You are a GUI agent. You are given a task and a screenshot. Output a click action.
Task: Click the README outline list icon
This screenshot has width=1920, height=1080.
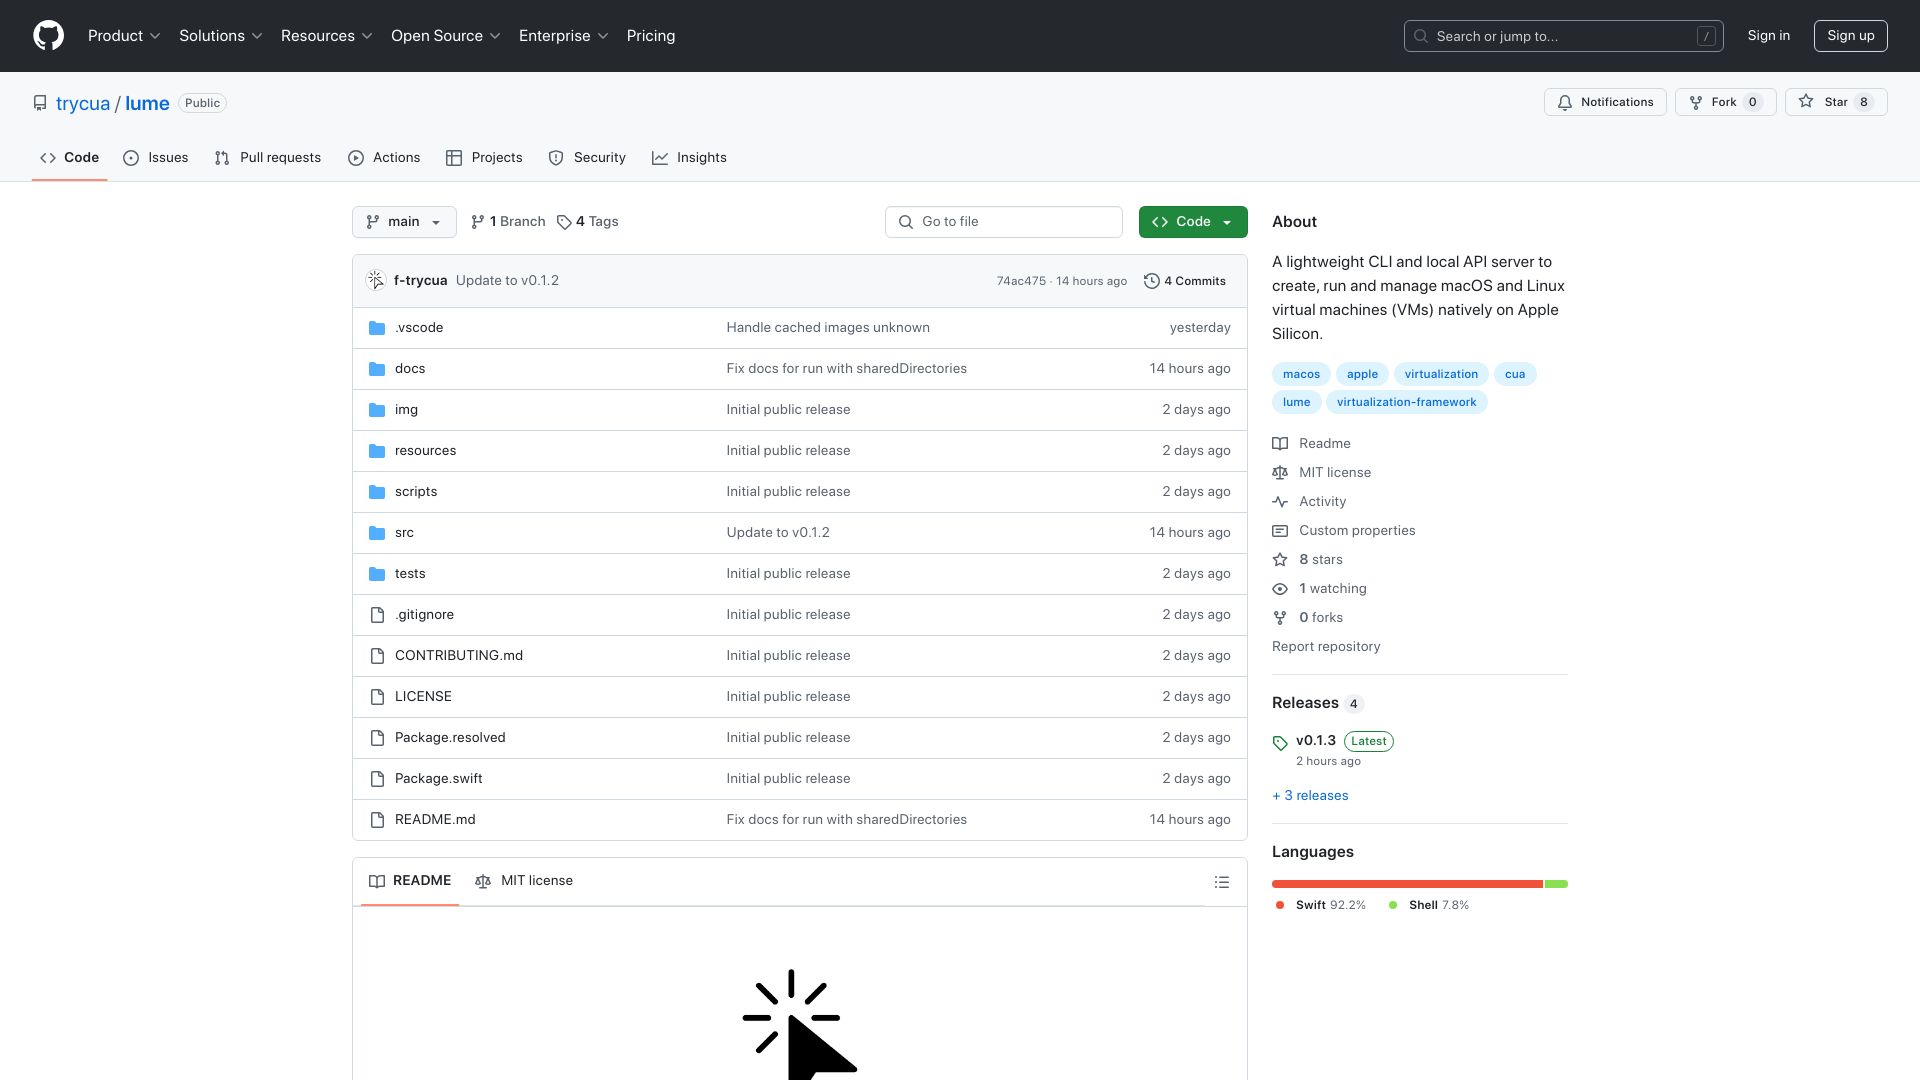point(1221,882)
